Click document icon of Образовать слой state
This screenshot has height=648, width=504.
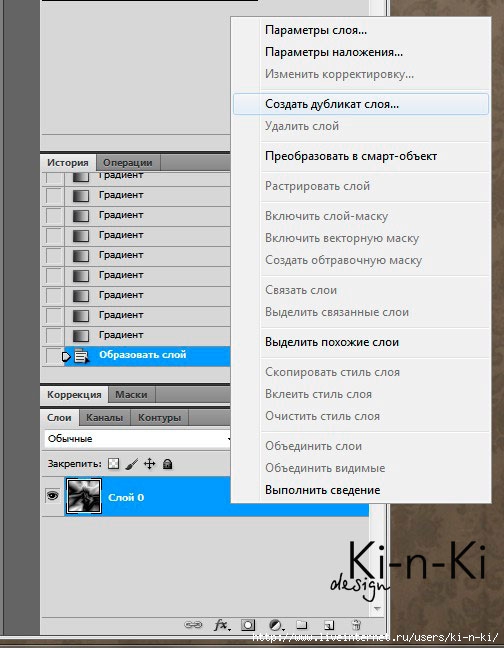pos(81,356)
